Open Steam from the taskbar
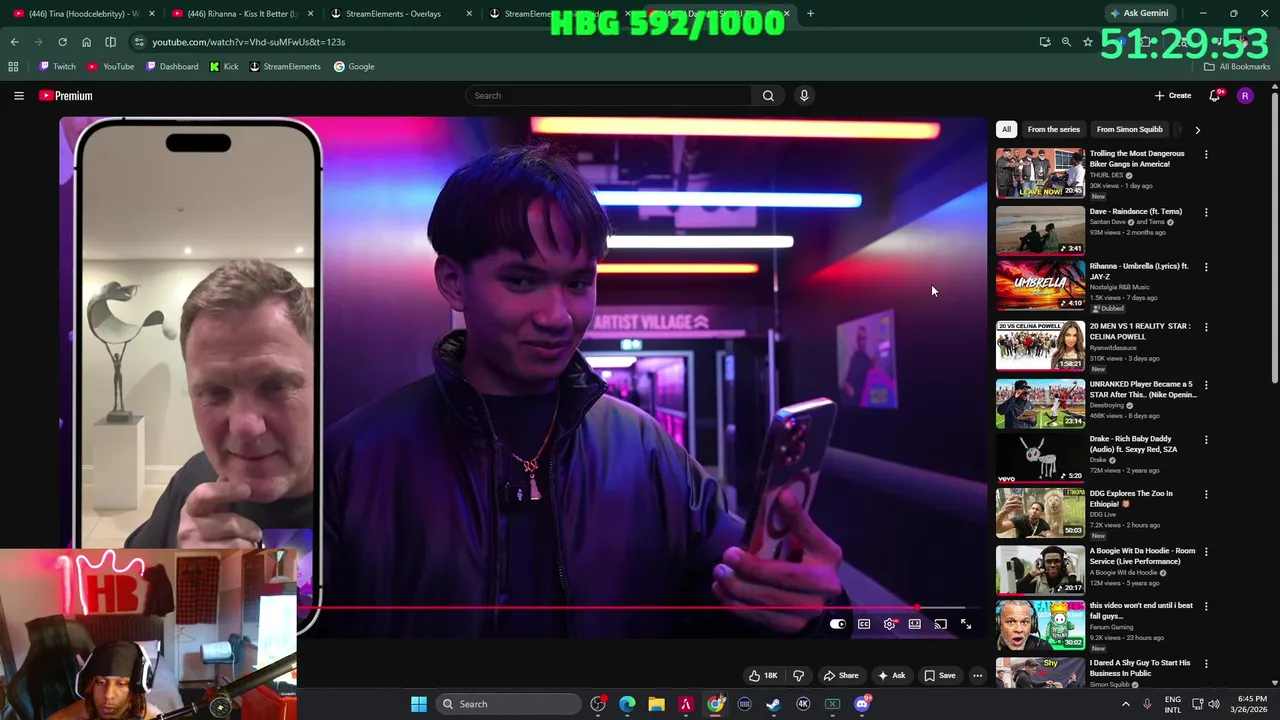Screen dimensions: 1280x720 click(x=773, y=704)
